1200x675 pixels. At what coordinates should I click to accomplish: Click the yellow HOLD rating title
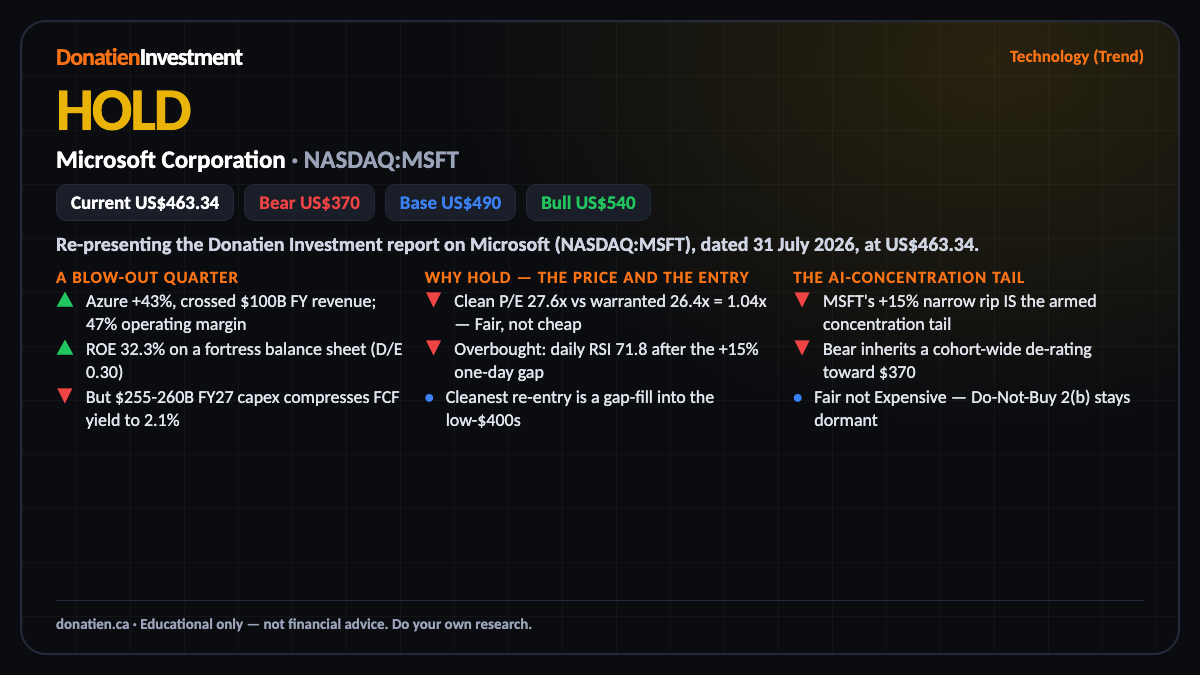tap(123, 110)
